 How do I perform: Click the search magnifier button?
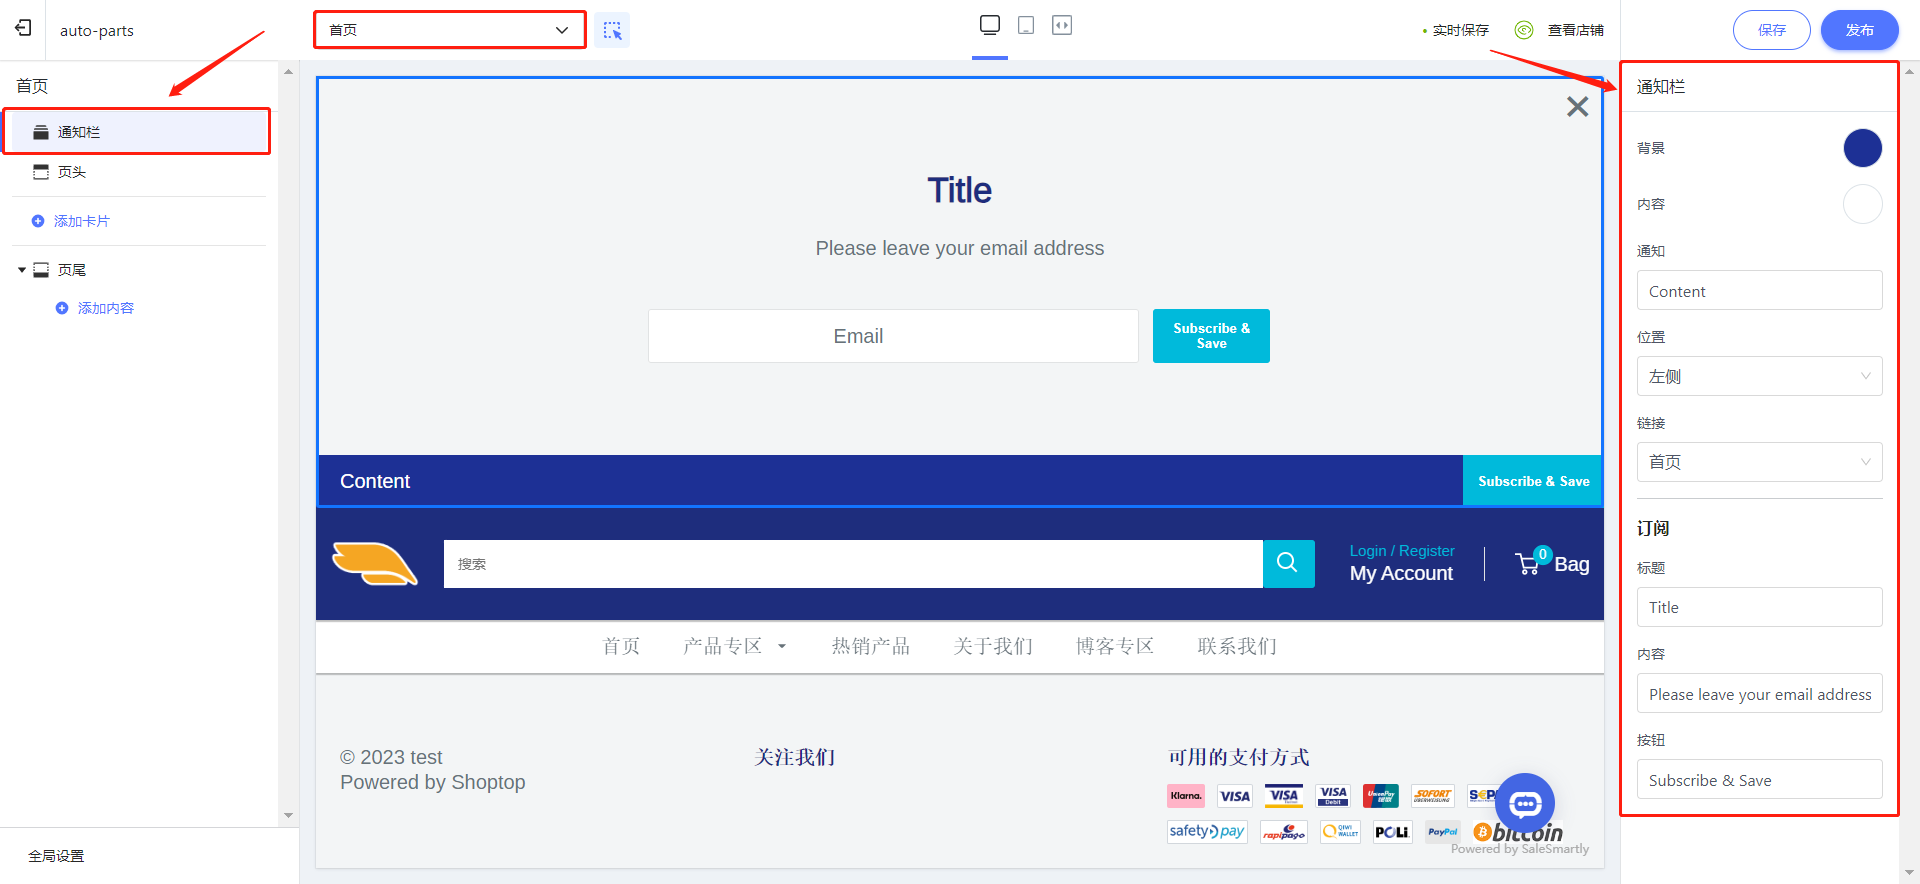point(1288,563)
